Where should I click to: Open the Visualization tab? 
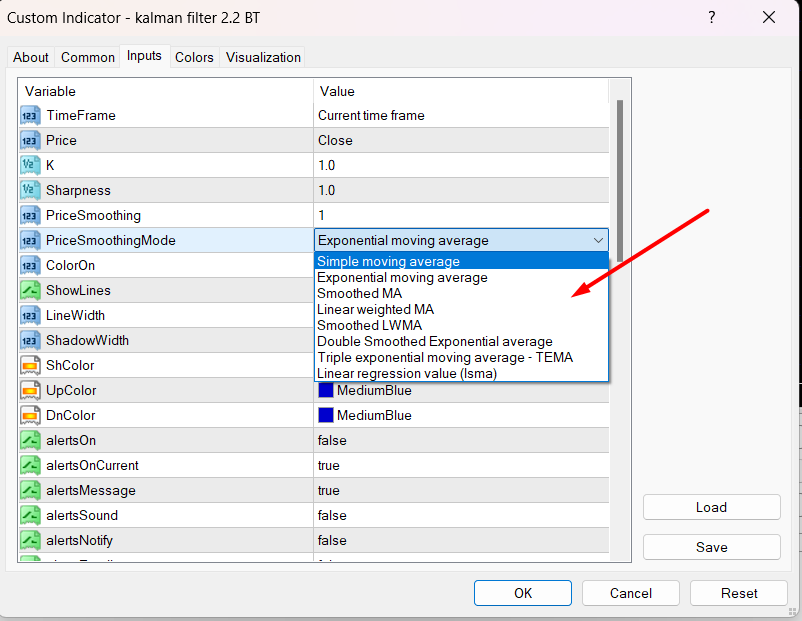point(263,57)
